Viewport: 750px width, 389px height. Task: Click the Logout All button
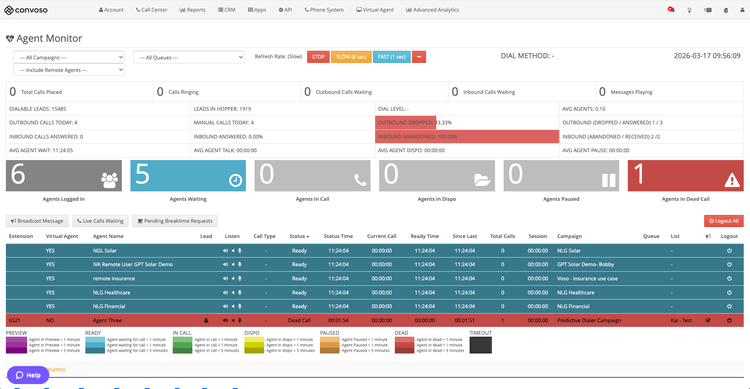coord(724,221)
